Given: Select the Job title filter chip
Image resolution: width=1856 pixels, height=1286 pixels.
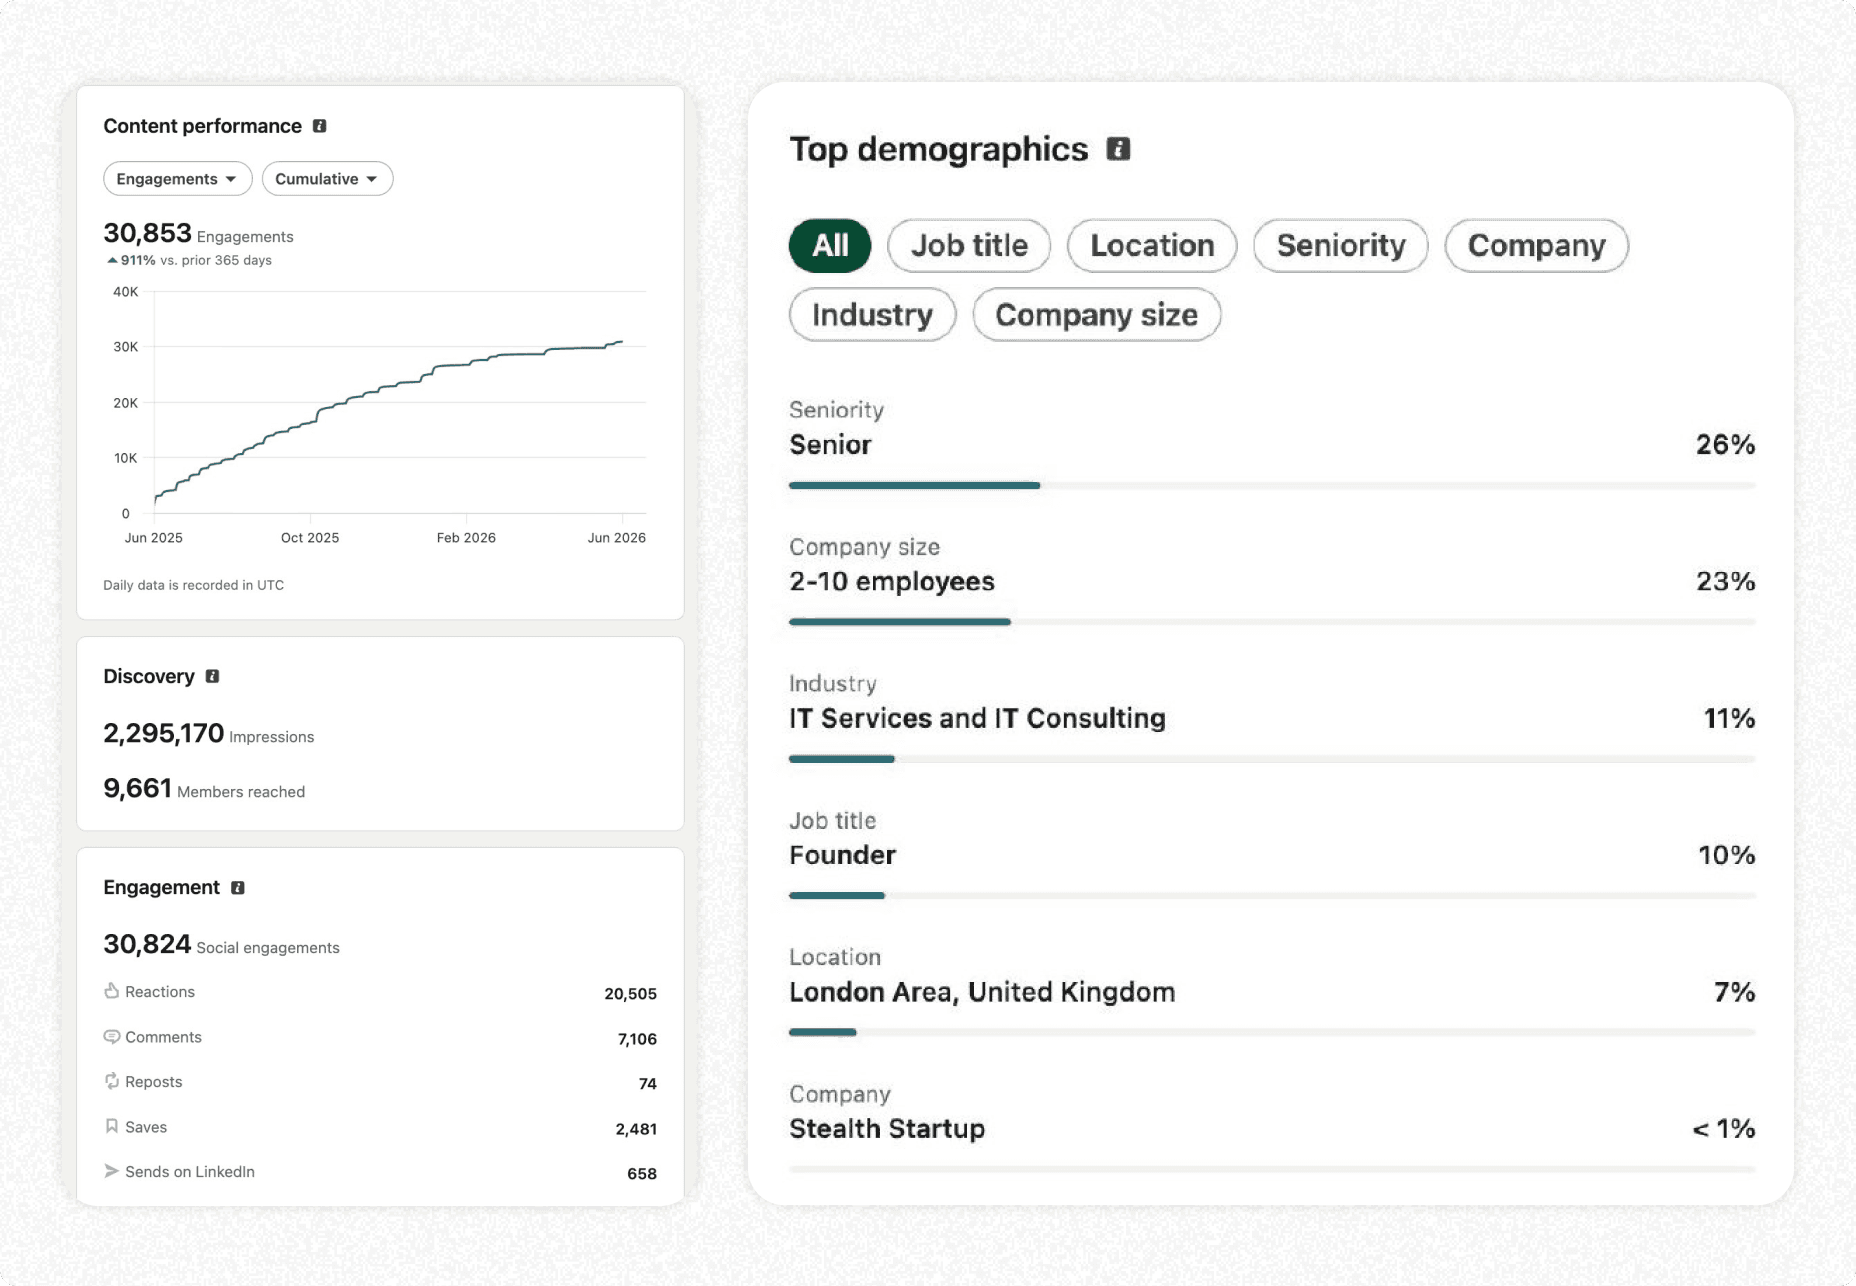Looking at the screenshot, I should point(969,246).
